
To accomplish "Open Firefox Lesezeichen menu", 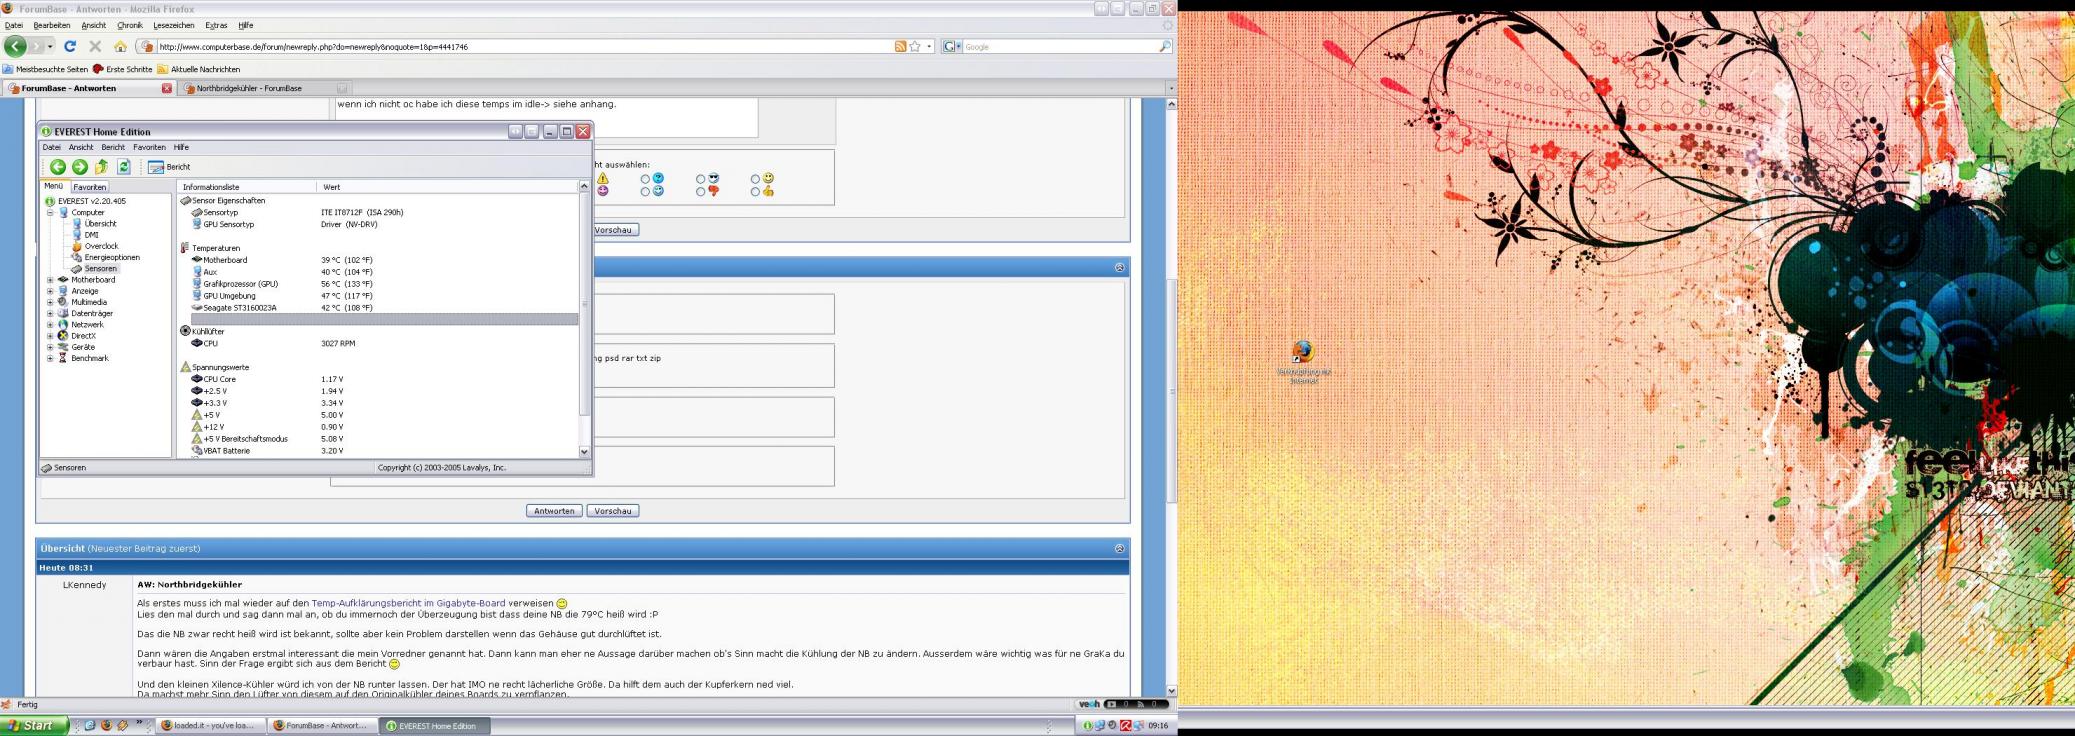I will click(x=174, y=25).
